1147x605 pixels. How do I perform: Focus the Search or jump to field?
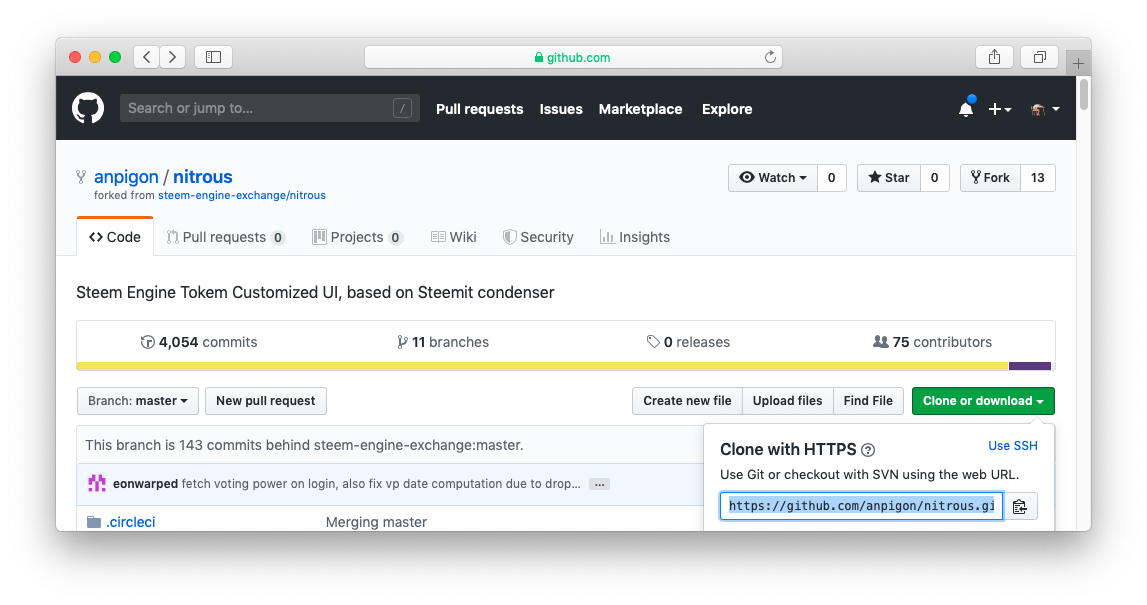[255, 108]
